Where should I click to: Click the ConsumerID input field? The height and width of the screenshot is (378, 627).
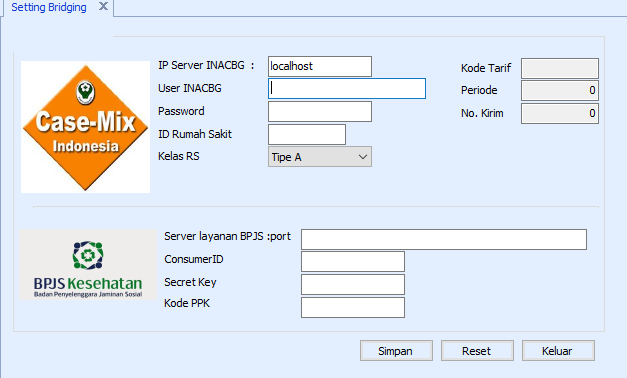pos(353,262)
